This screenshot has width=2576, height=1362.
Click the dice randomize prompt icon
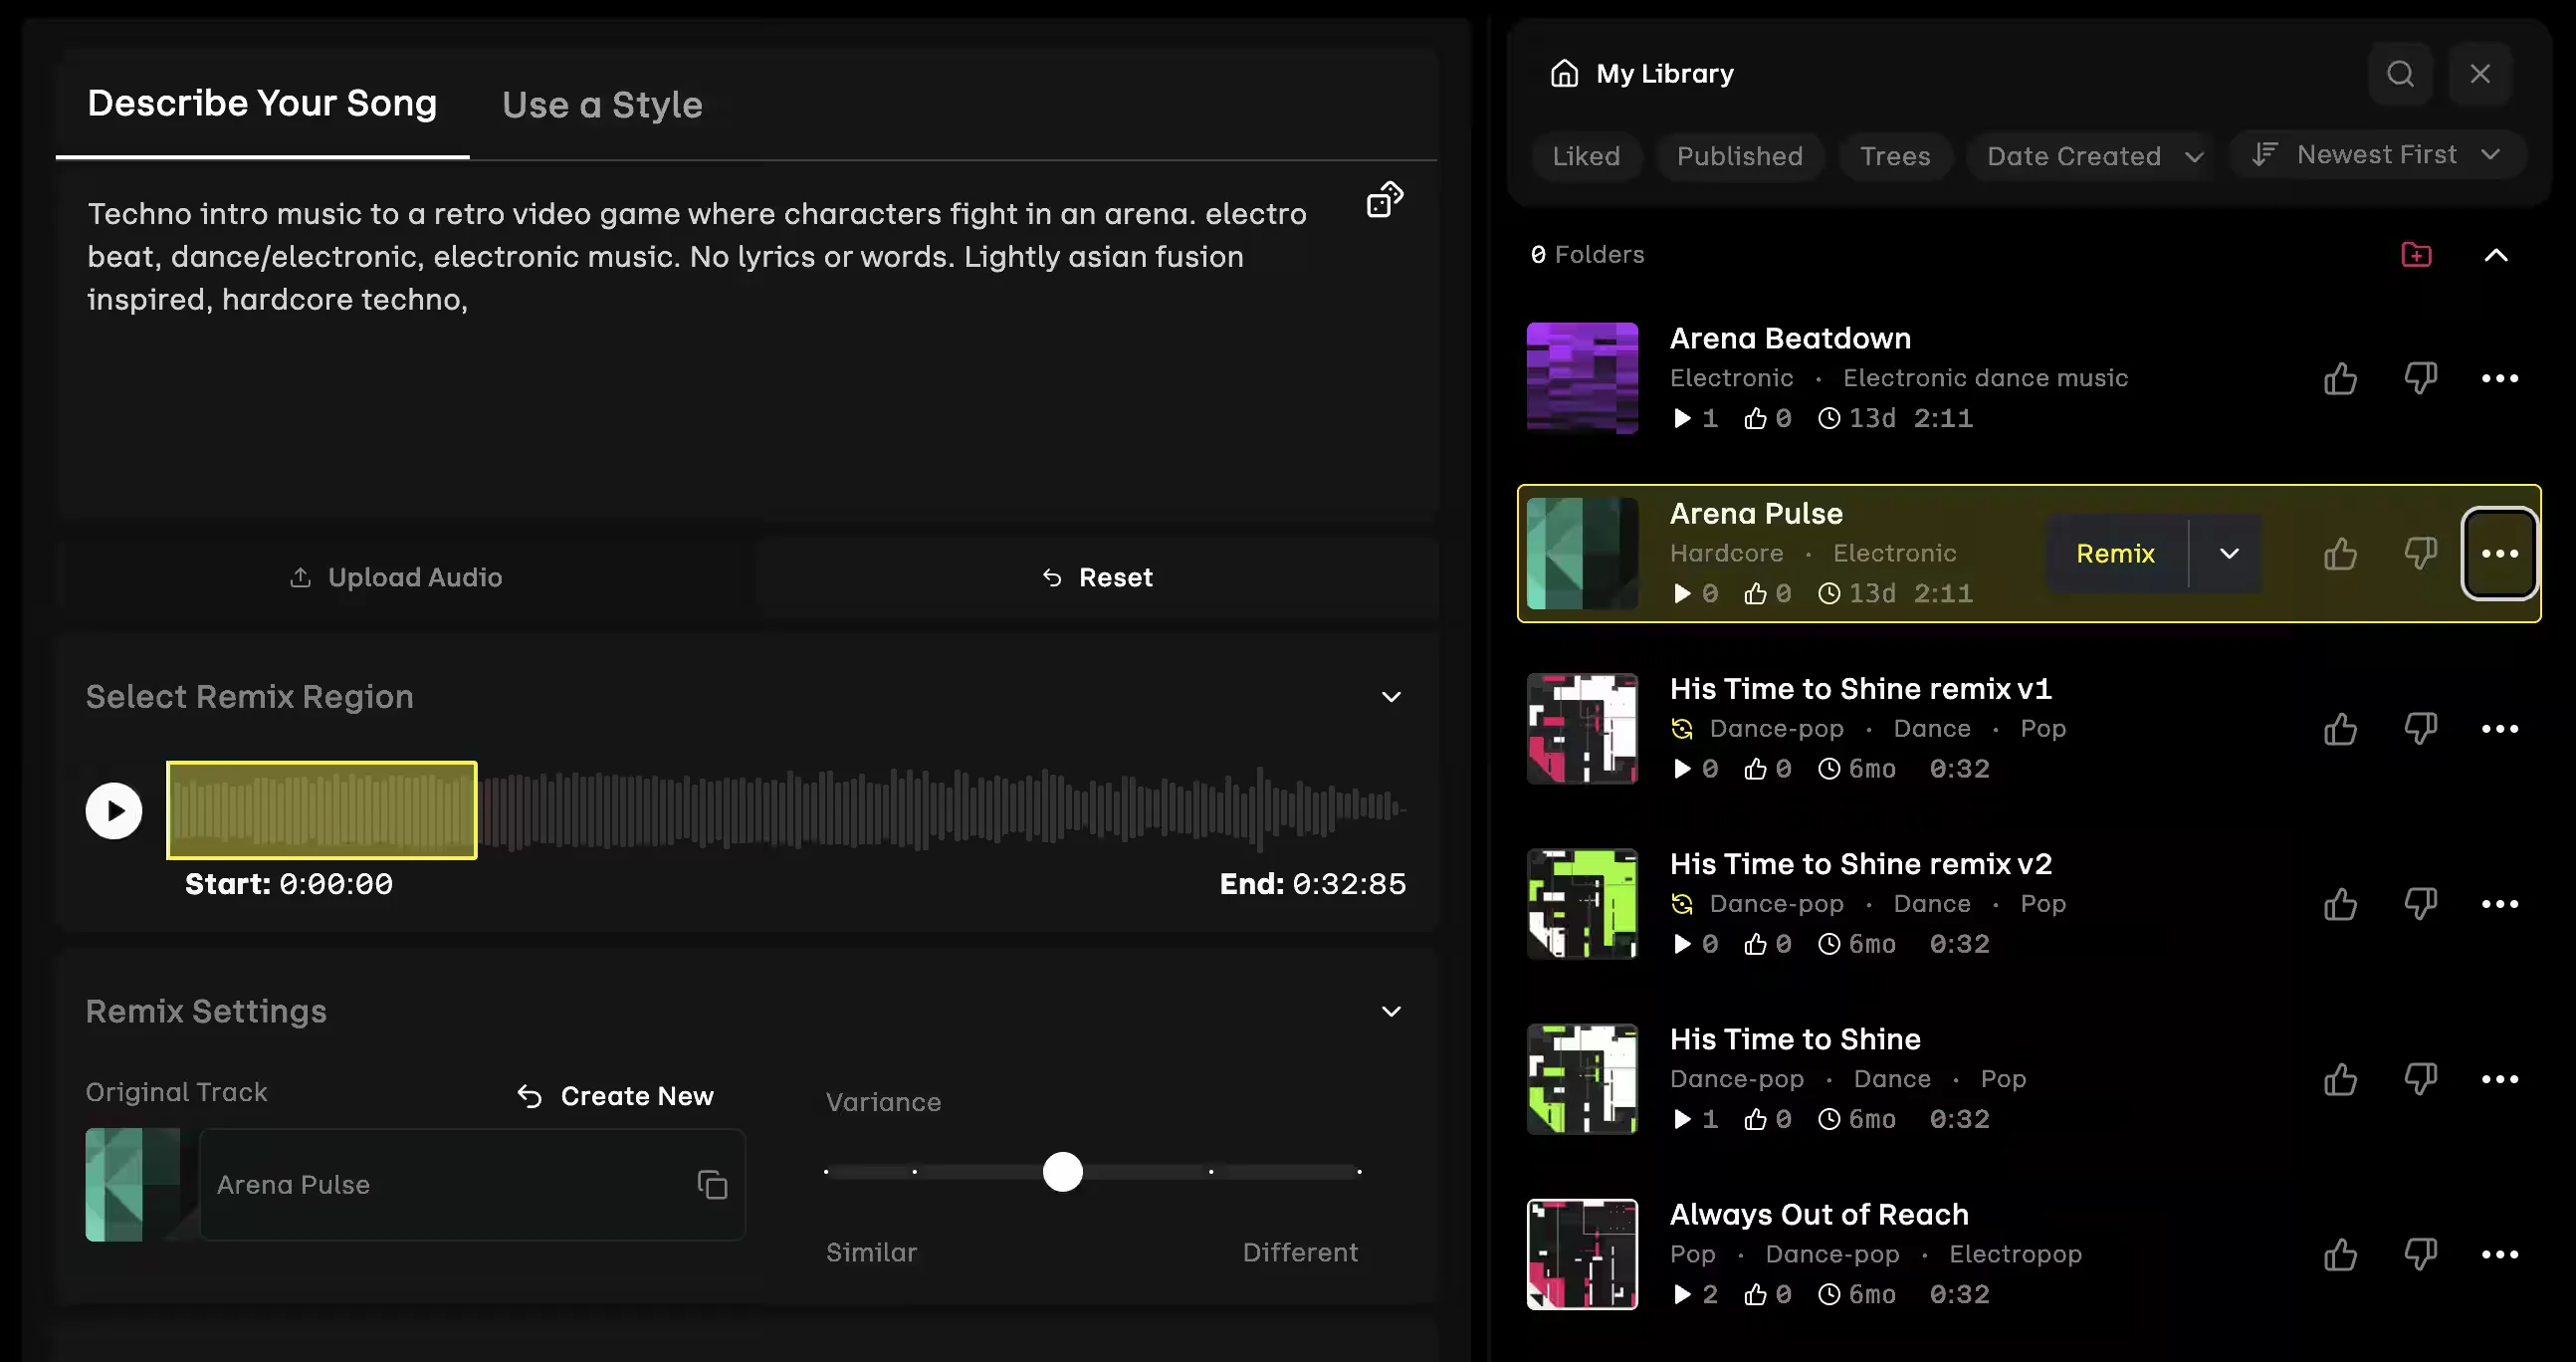tap(1385, 199)
